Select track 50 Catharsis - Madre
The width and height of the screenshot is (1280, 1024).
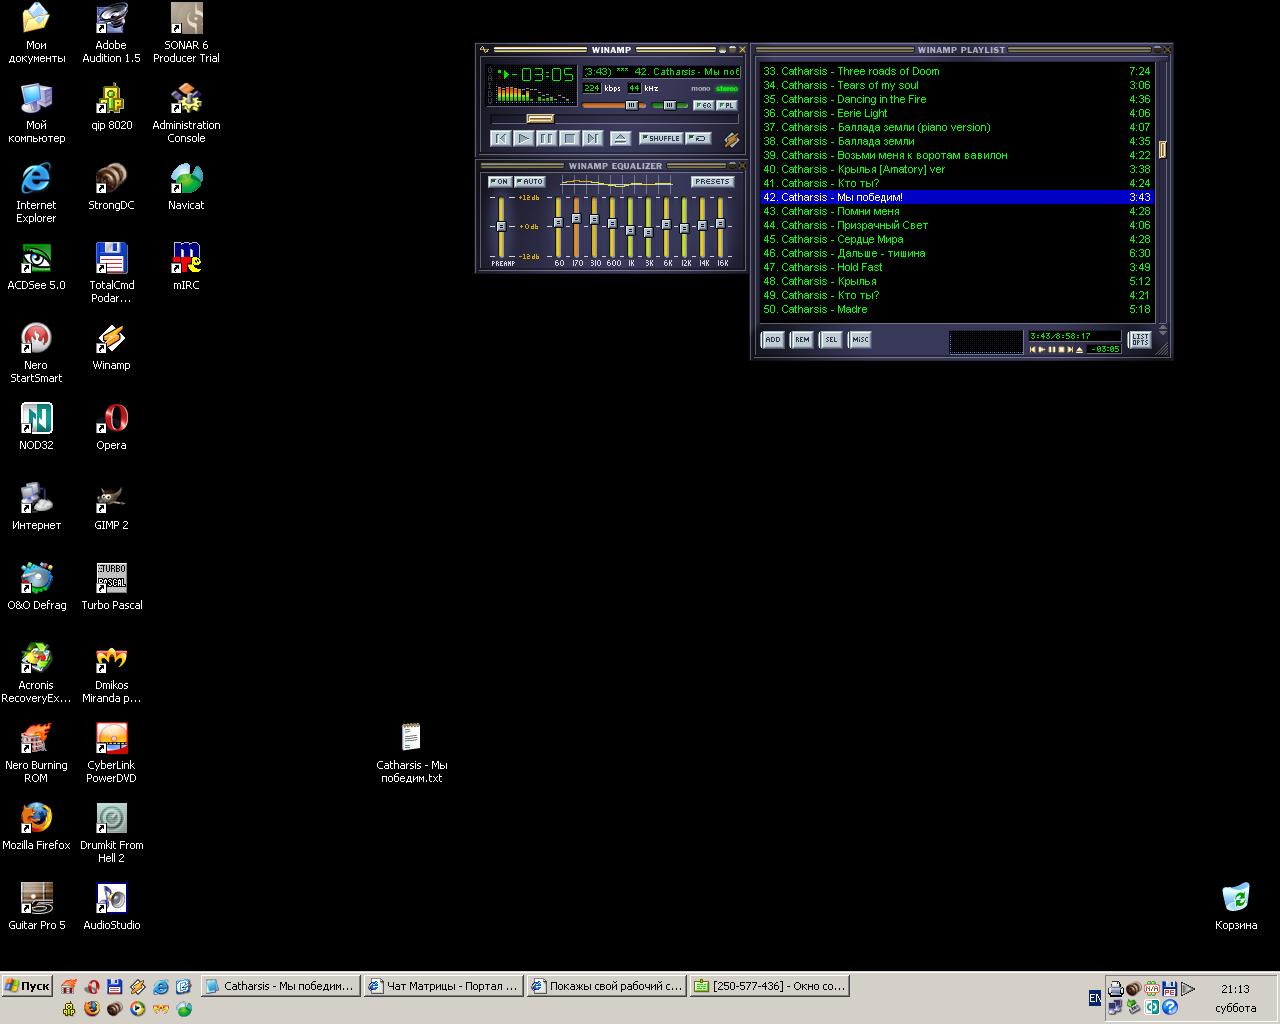(x=956, y=309)
